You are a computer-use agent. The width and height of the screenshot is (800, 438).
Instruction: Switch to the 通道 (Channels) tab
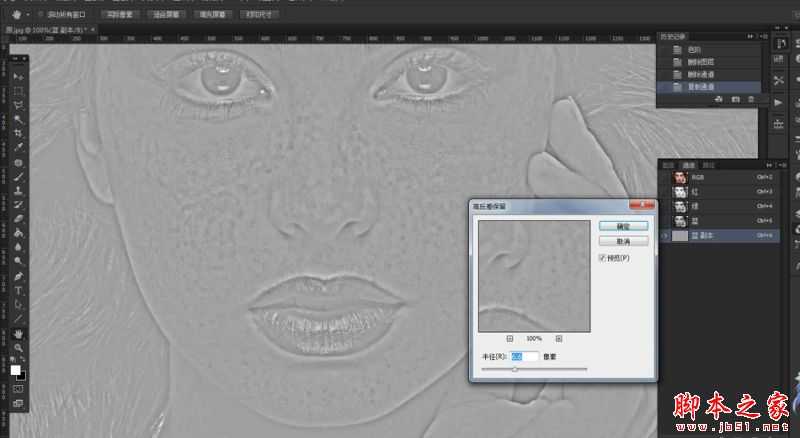coord(688,164)
